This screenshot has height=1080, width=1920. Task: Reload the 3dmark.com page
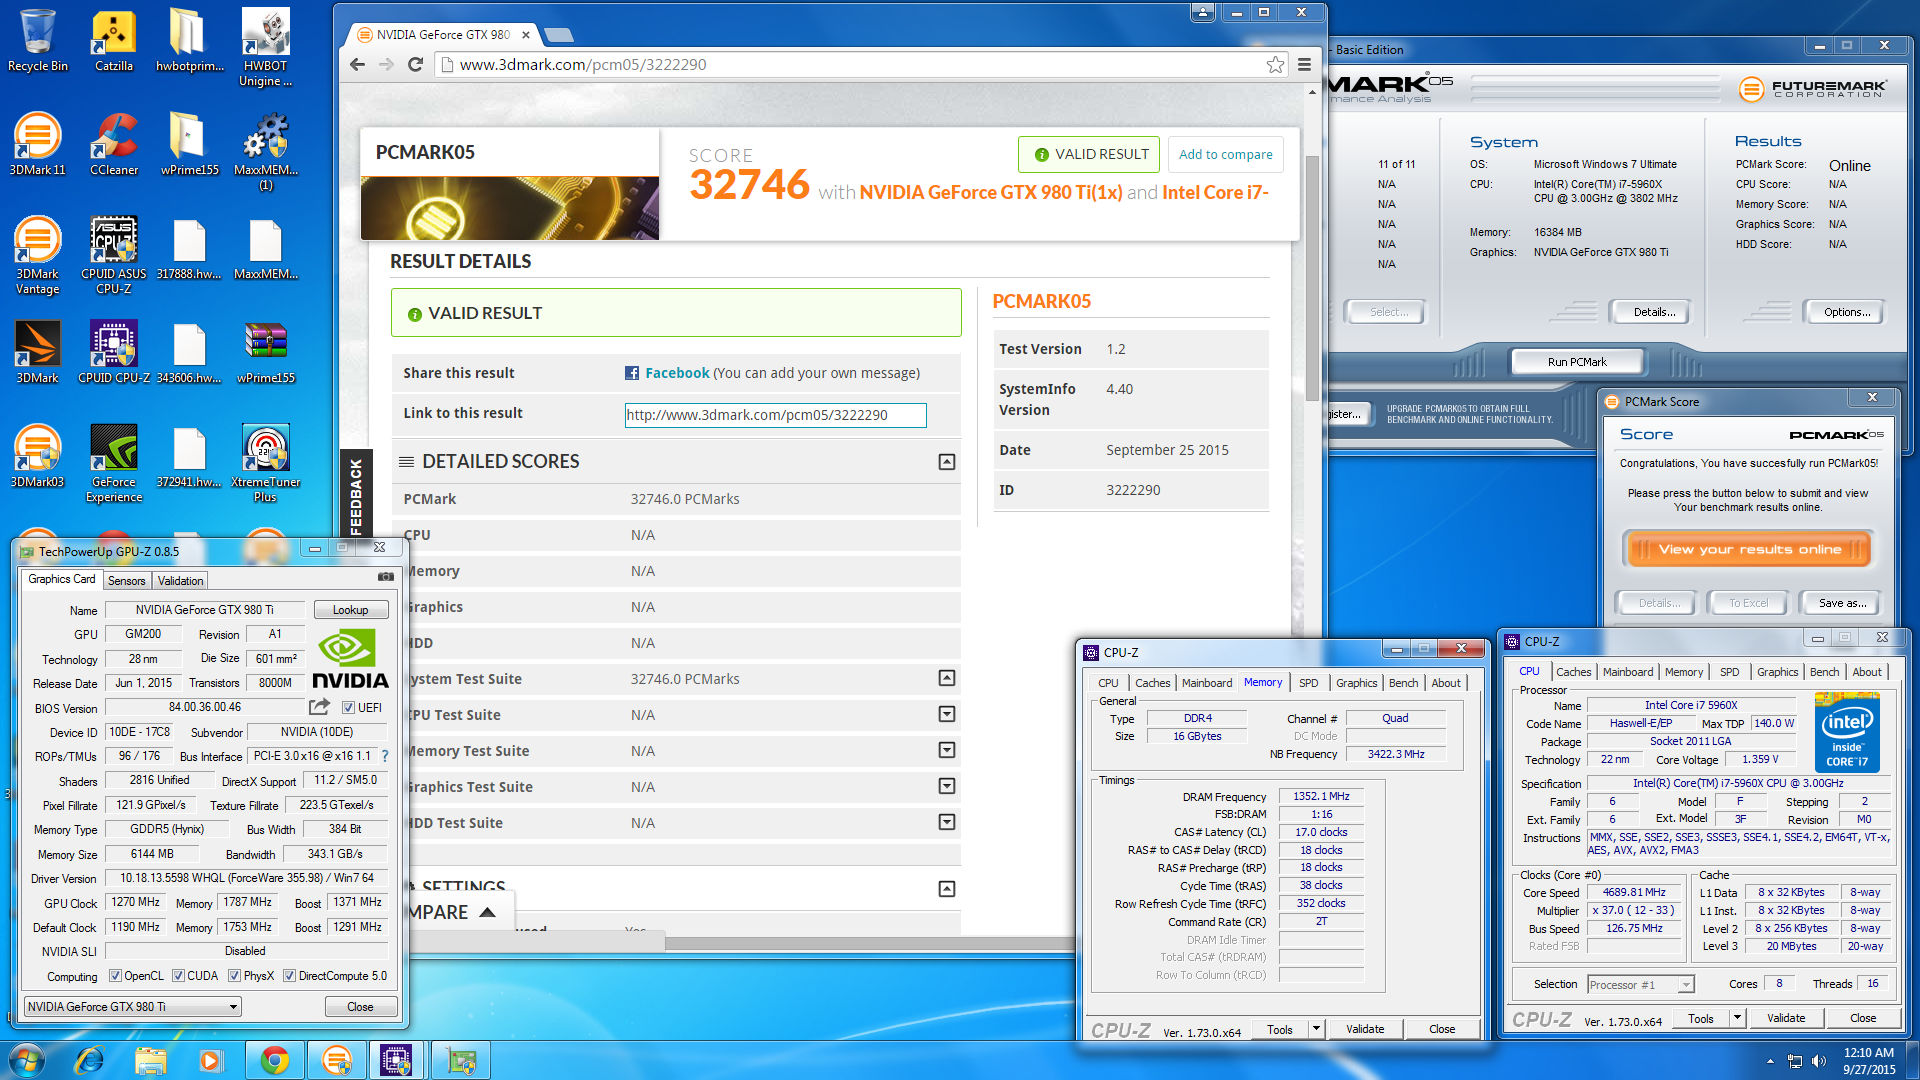coord(416,65)
